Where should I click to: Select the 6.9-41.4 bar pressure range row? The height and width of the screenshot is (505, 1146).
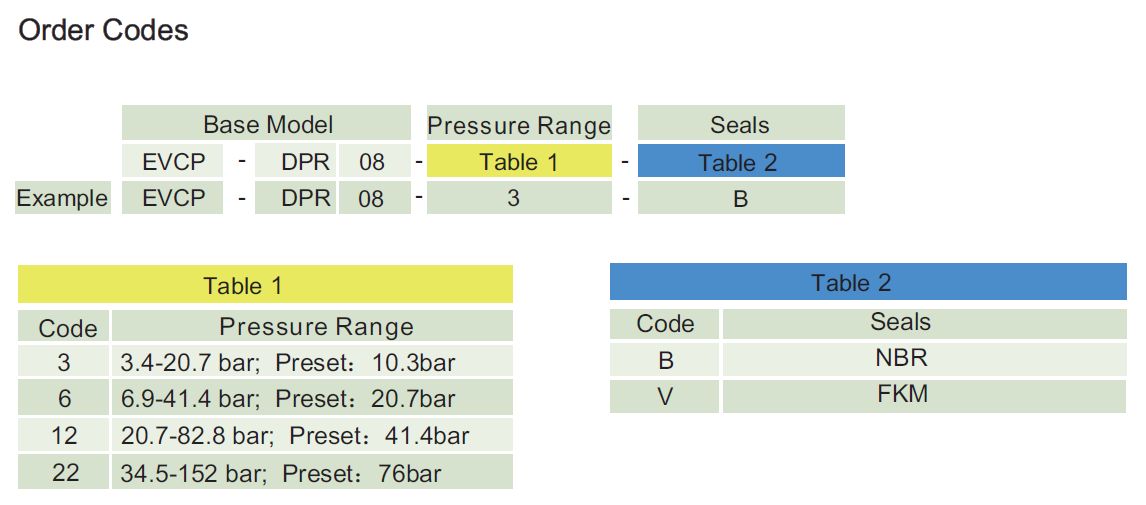point(311,399)
